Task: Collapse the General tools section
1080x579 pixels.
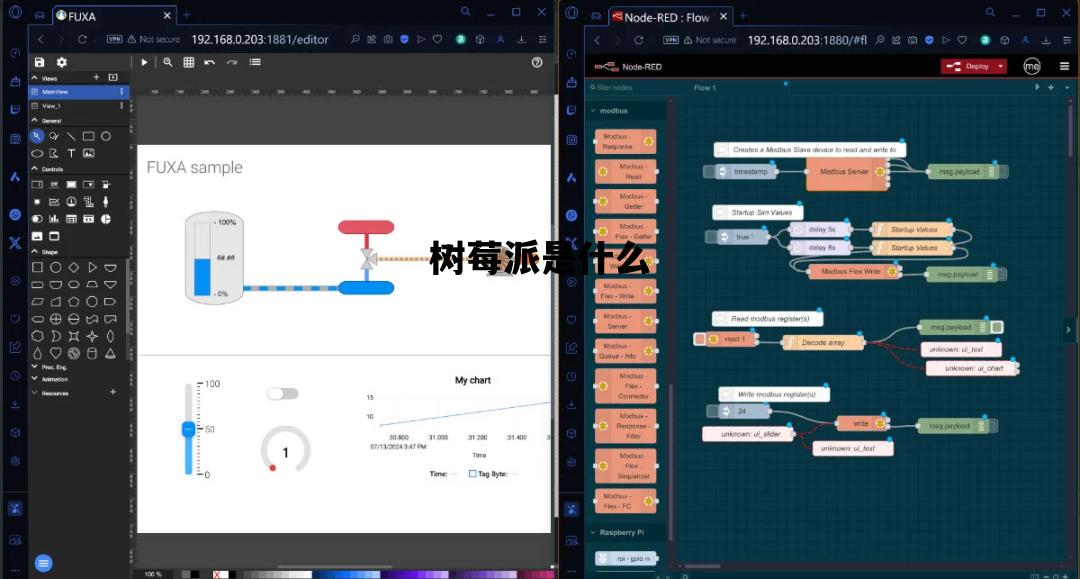Action: [x=34, y=120]
